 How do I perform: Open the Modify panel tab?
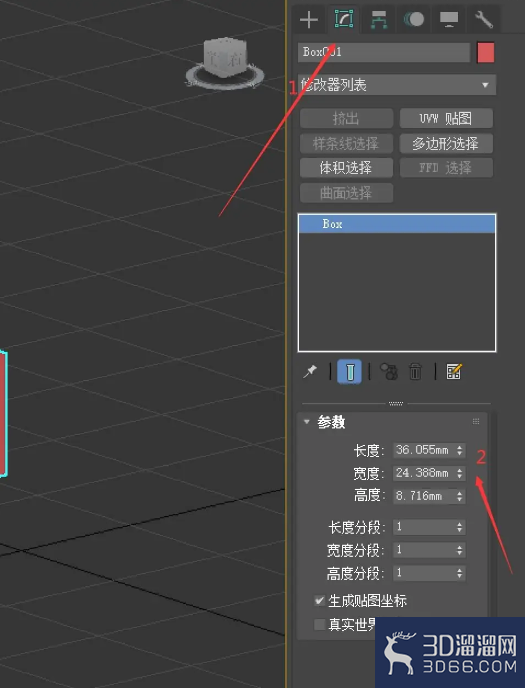point(344,20)
